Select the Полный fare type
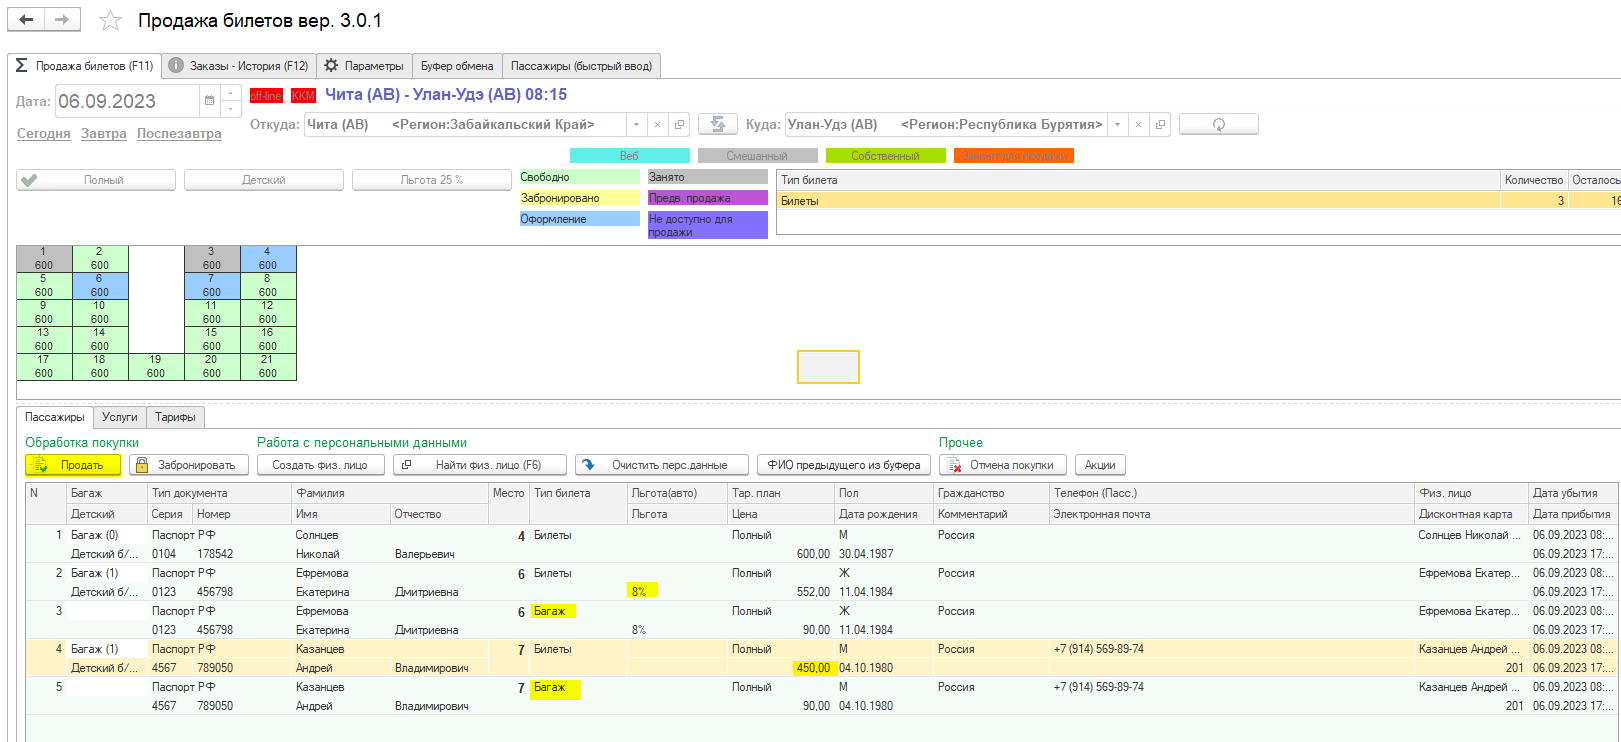Screen dimensions: 1621x742 tap(96, 180)
